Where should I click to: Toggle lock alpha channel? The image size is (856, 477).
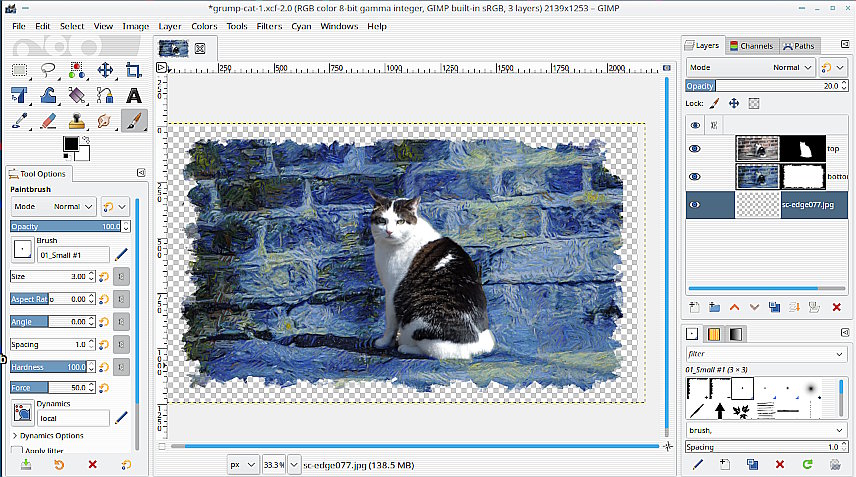coord(754,103)
